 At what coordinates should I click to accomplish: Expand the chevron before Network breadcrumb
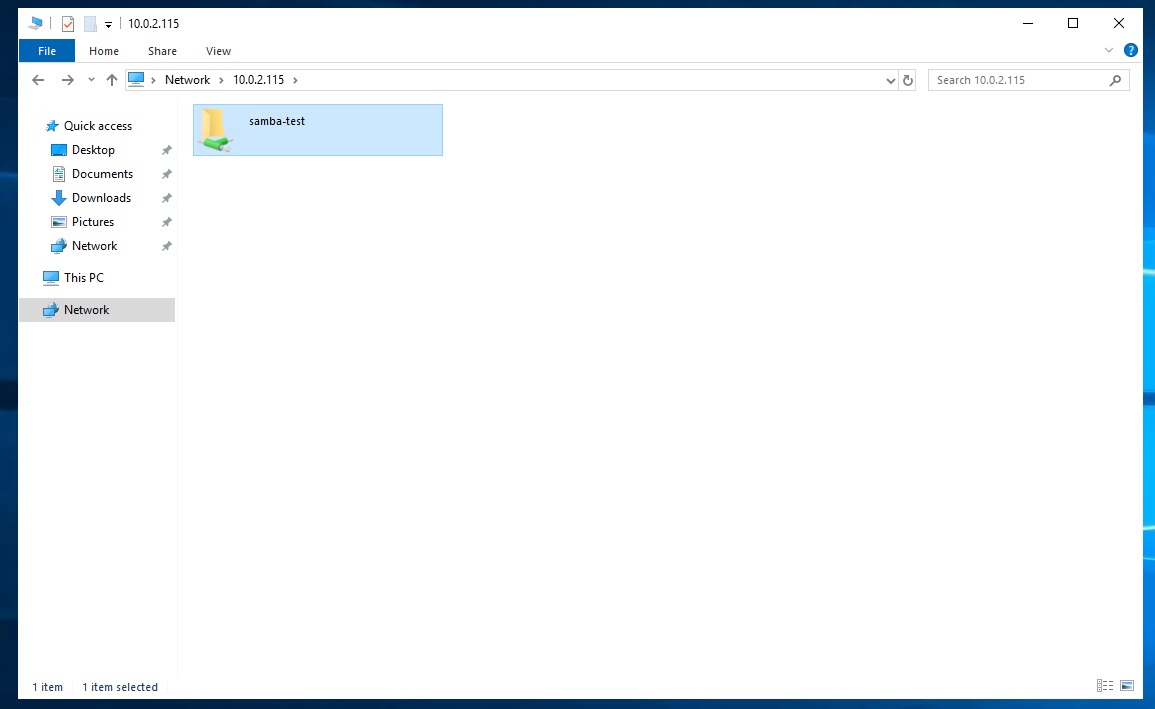click(x=153, y=80)
